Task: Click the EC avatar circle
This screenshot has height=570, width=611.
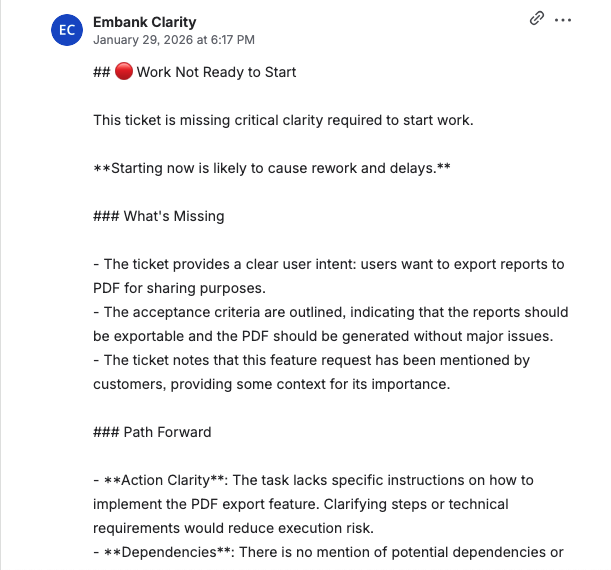Action: tap(67, 30)
